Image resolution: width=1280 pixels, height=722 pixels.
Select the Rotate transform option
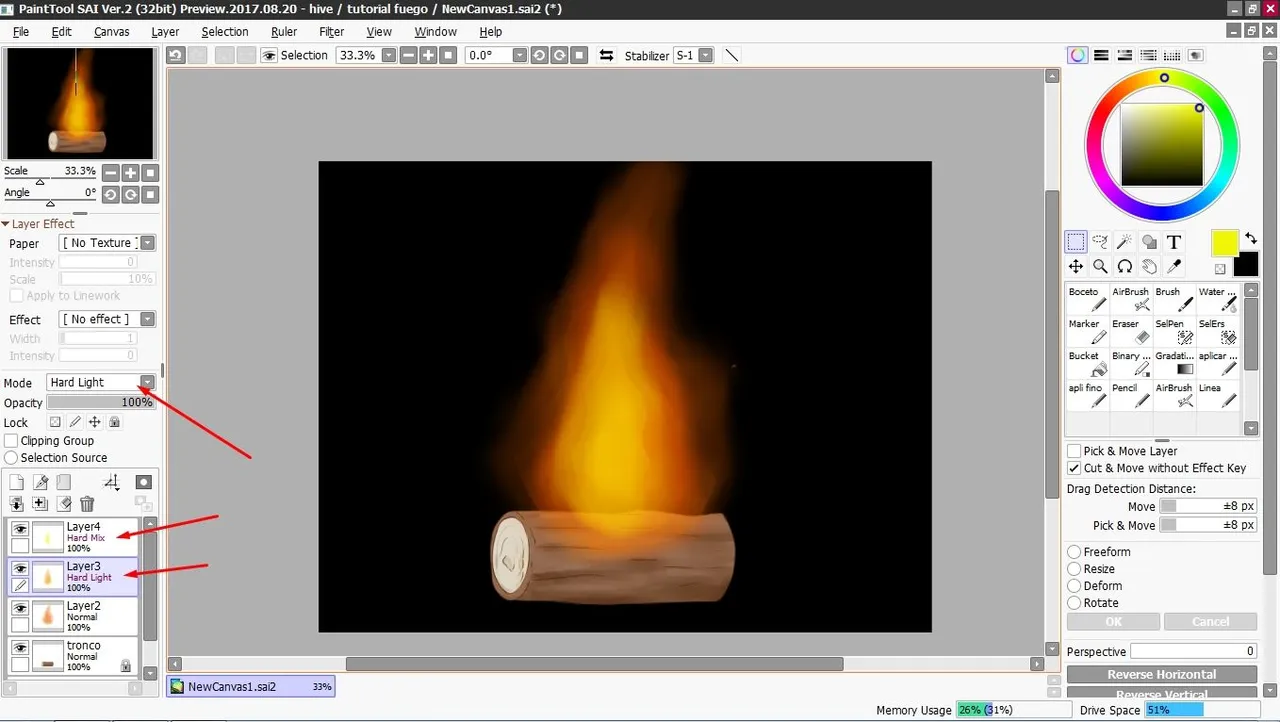point(1074,603)
